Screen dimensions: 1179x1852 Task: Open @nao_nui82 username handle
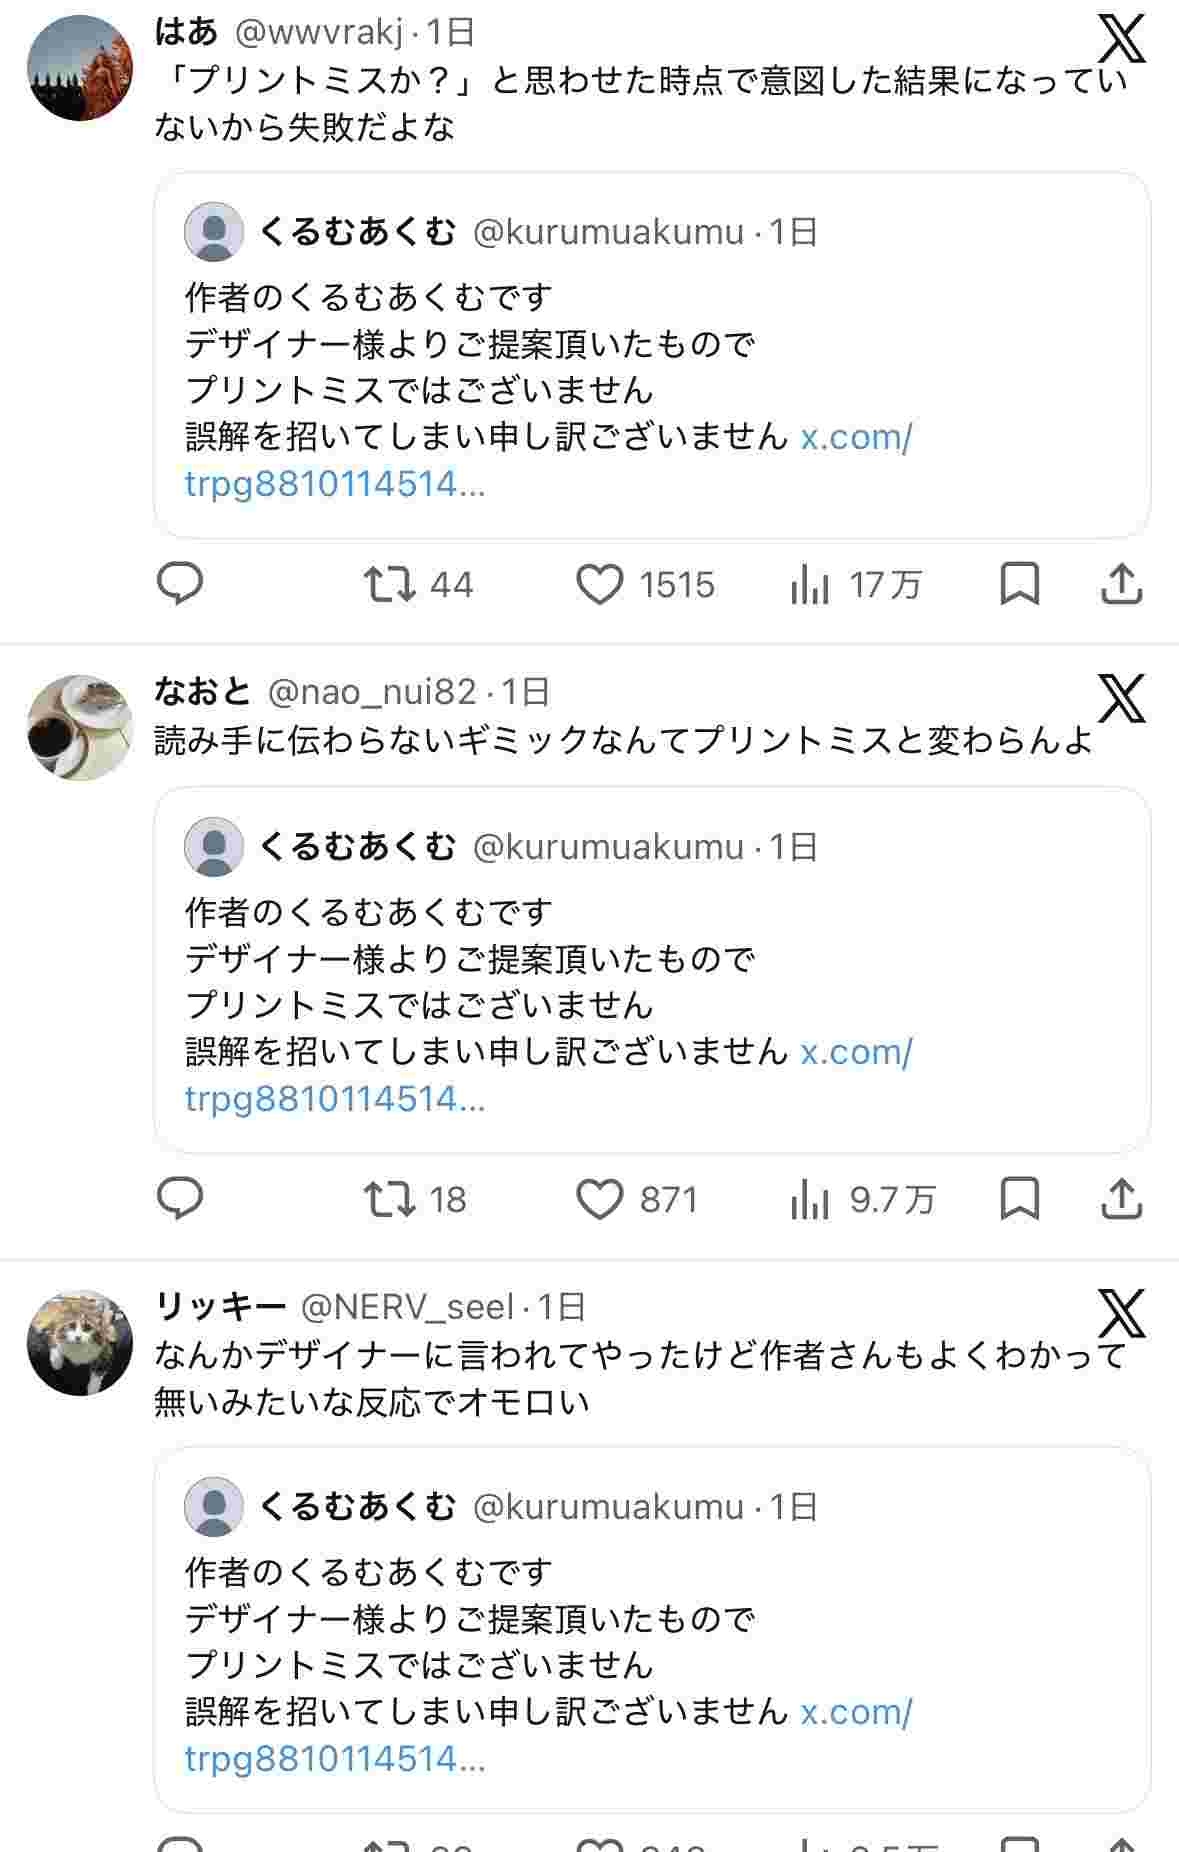coord(372,691)
